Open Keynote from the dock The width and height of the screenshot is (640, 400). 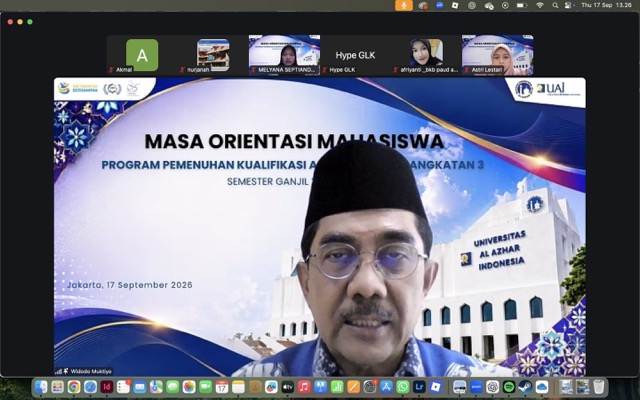[320, 387]
